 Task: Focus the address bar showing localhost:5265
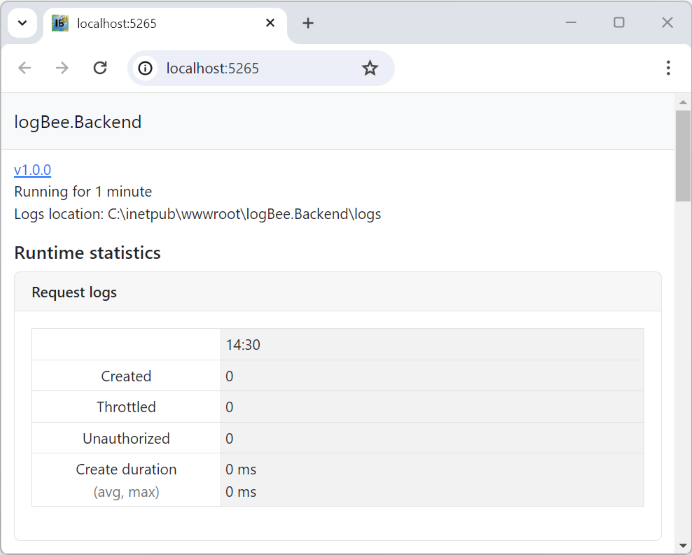click(x=260, y=68)
